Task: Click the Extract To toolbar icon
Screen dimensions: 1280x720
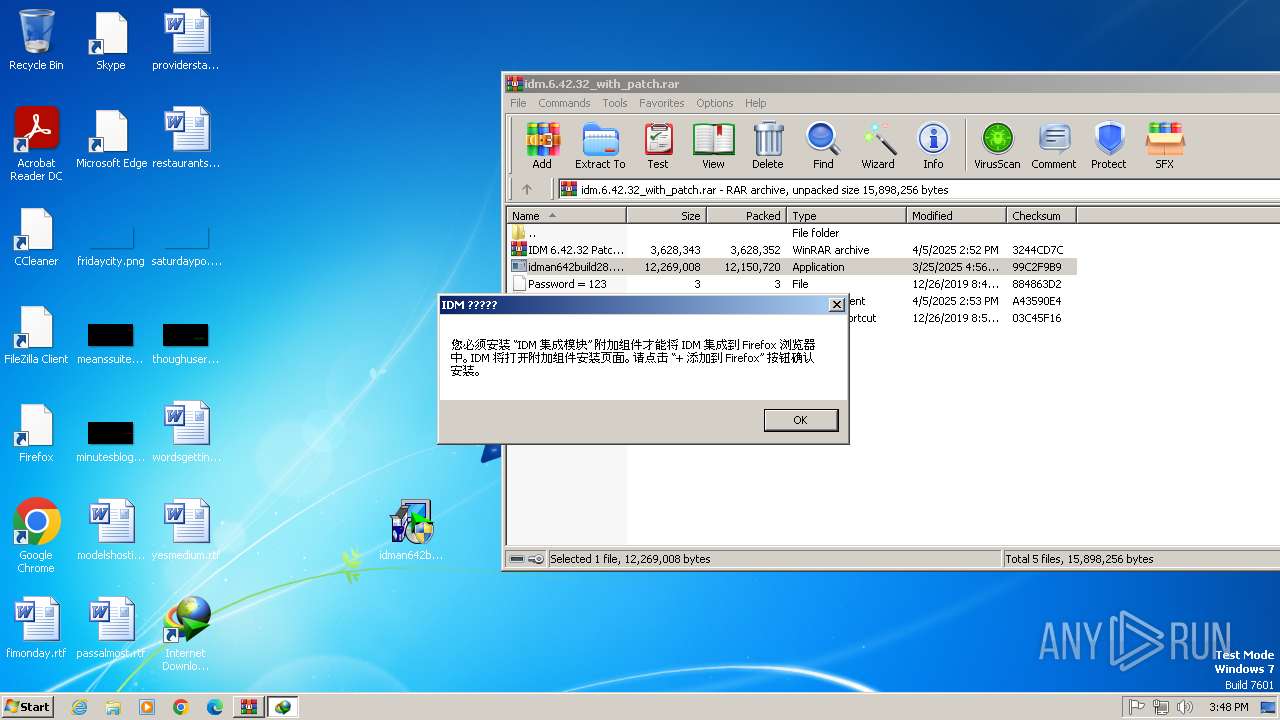Action: 600,146
